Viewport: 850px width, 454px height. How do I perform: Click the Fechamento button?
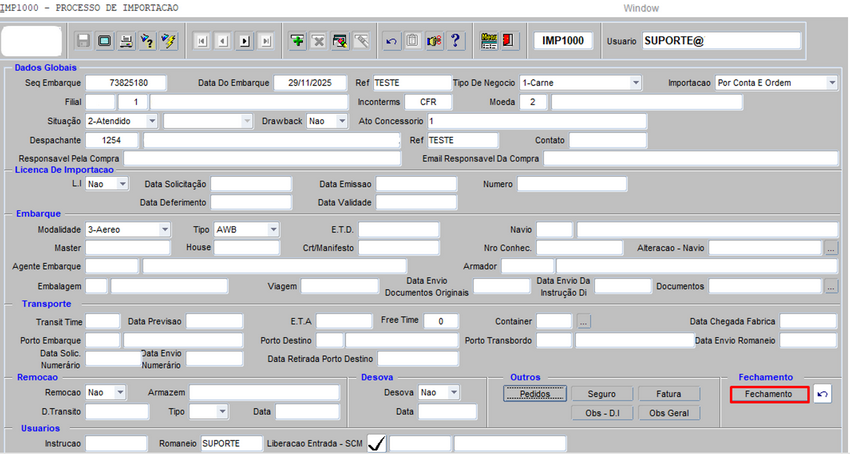[768, 394]
